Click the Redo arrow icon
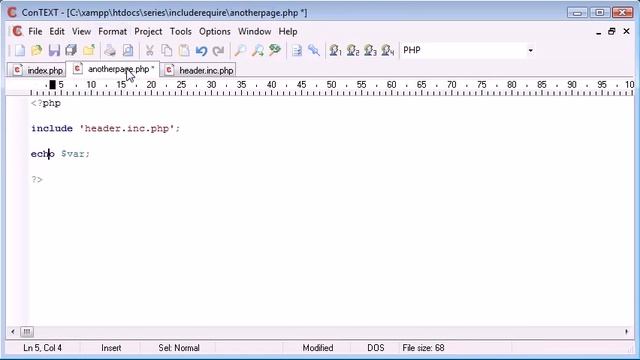This screenshot has width=640, height=360. click(219, 50)
